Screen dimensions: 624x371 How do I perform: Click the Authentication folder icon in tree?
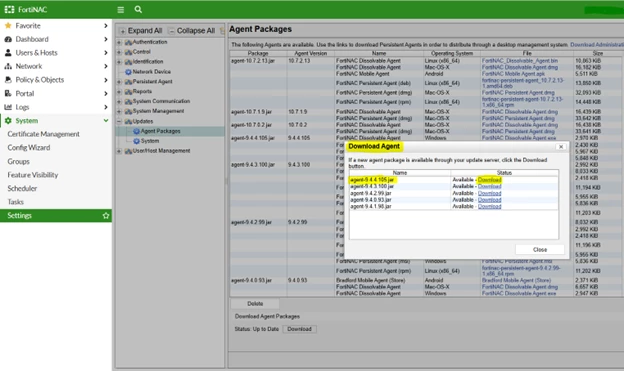coord(128,42)
